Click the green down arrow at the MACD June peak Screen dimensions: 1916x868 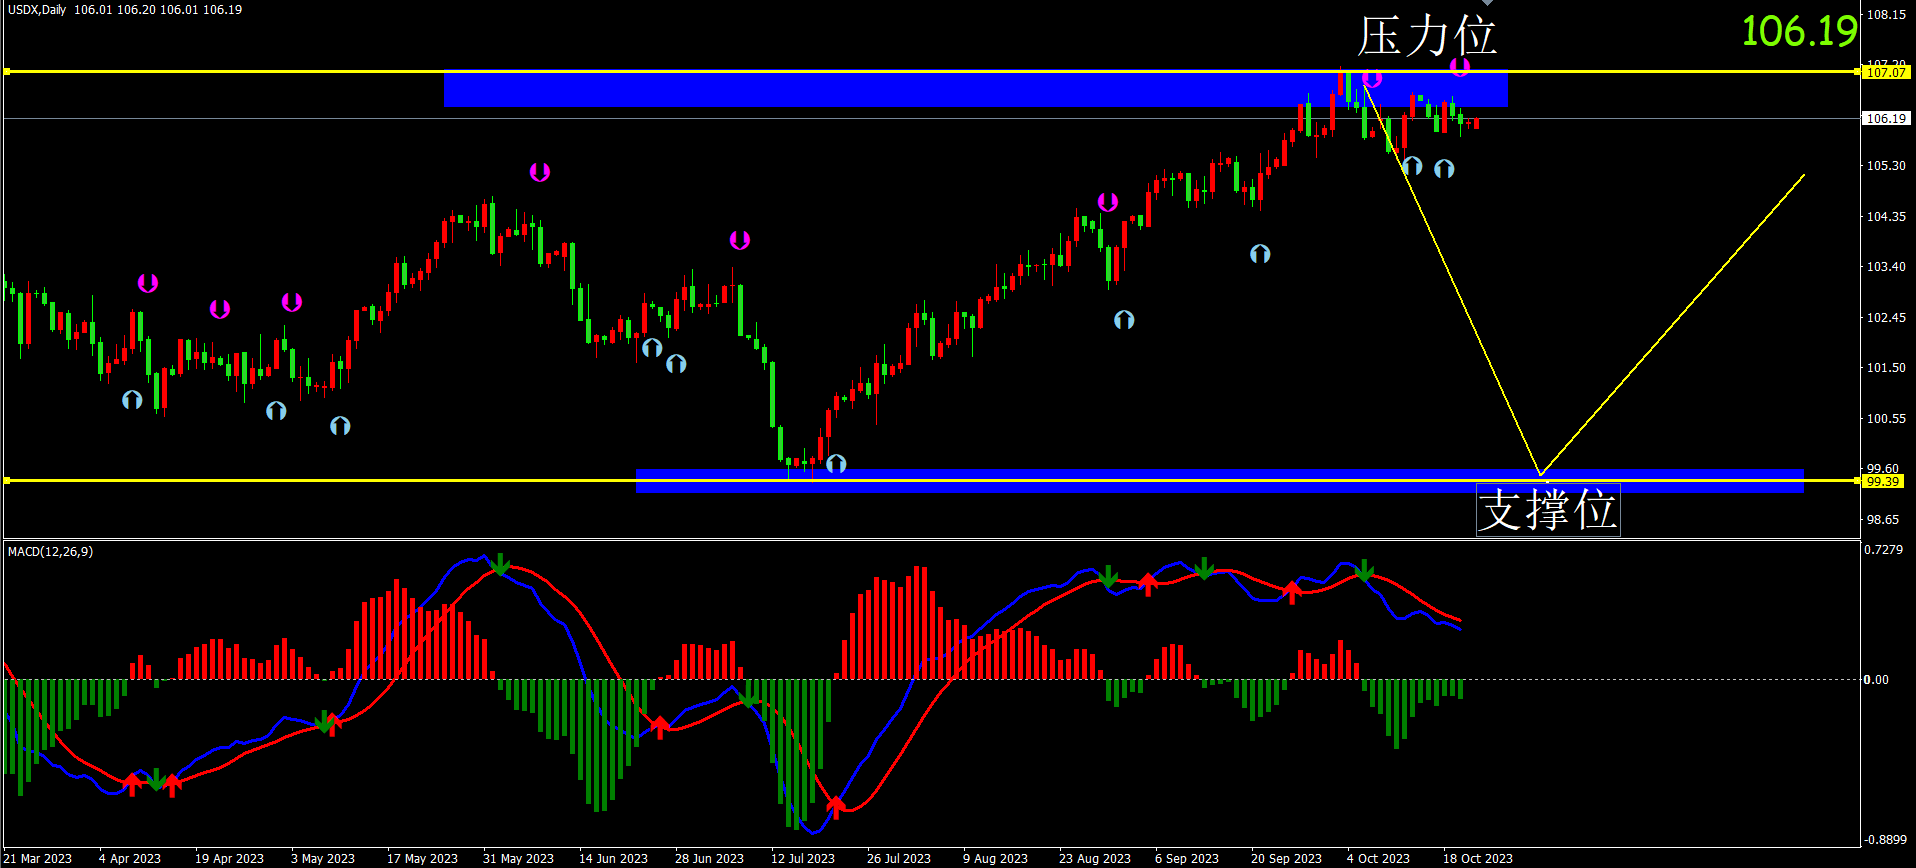[x=500, y=565]
